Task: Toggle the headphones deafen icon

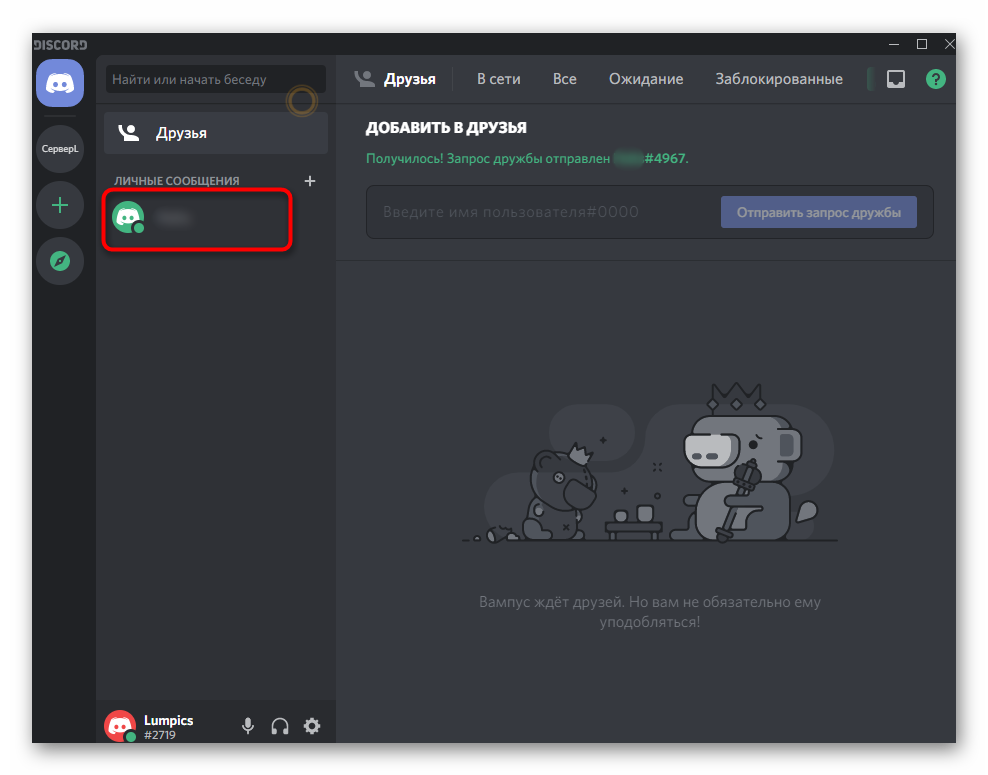Action: [x=280, y=726]
